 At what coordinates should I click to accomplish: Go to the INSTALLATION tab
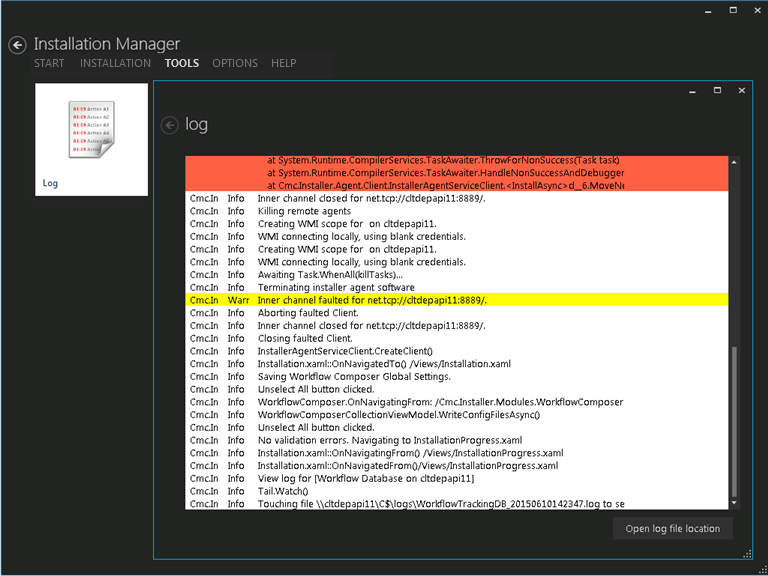click(115, 63)
